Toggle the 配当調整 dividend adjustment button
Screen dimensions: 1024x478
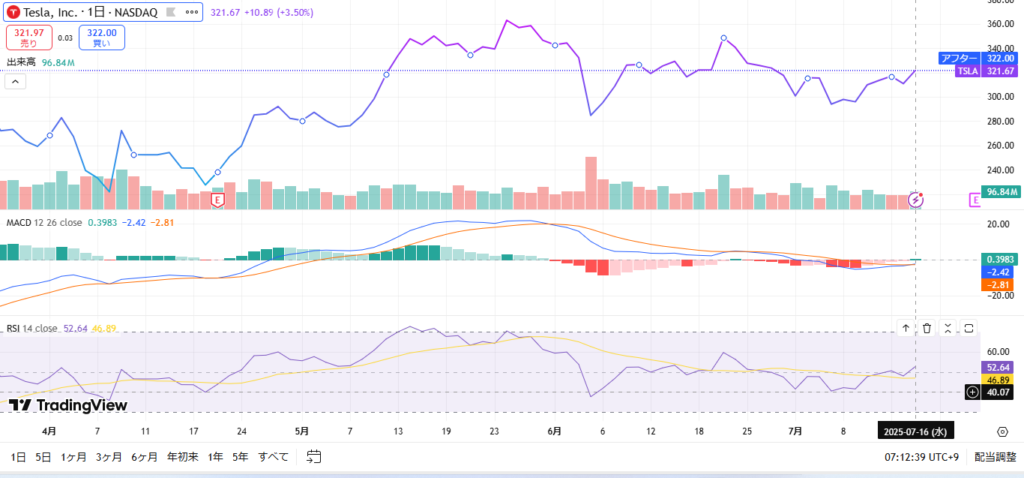click(995, 457)
